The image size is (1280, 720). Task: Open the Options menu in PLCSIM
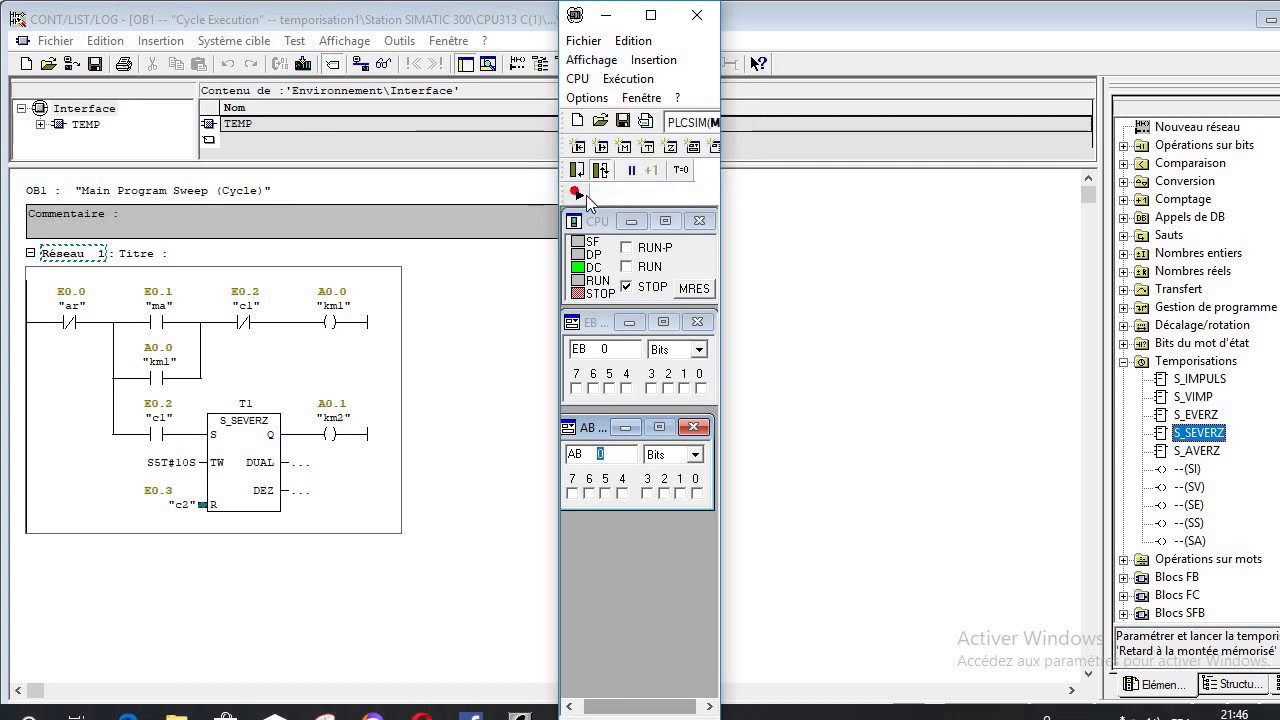click(x=587, y=98)
